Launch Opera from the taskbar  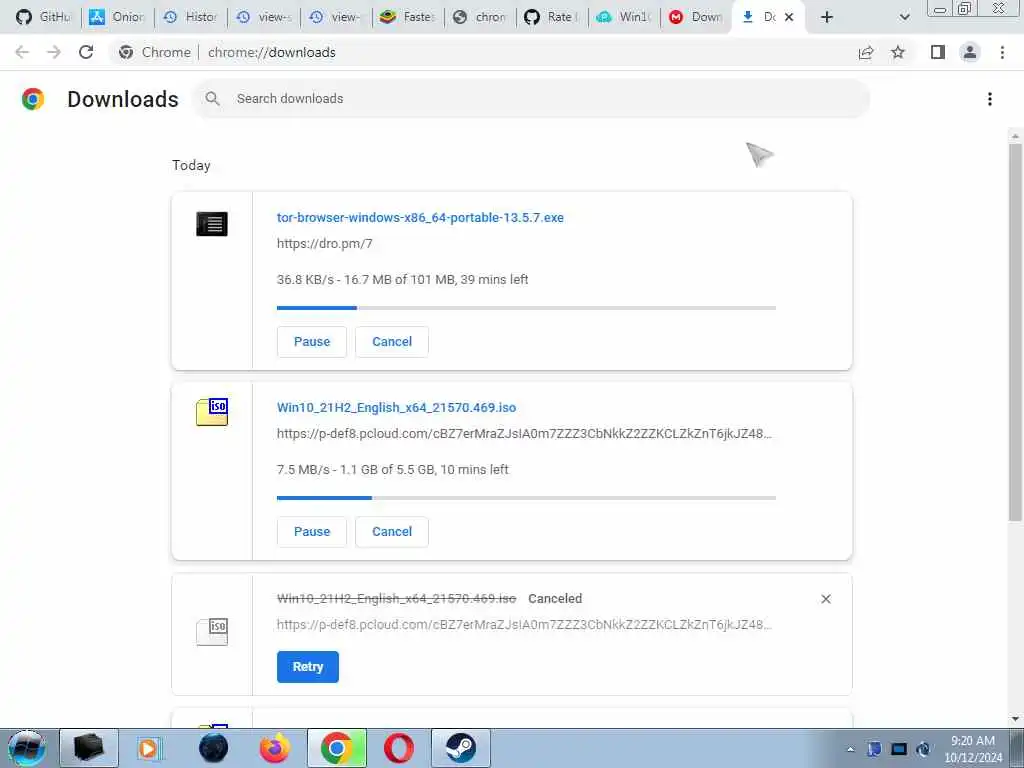coord(398,748)
